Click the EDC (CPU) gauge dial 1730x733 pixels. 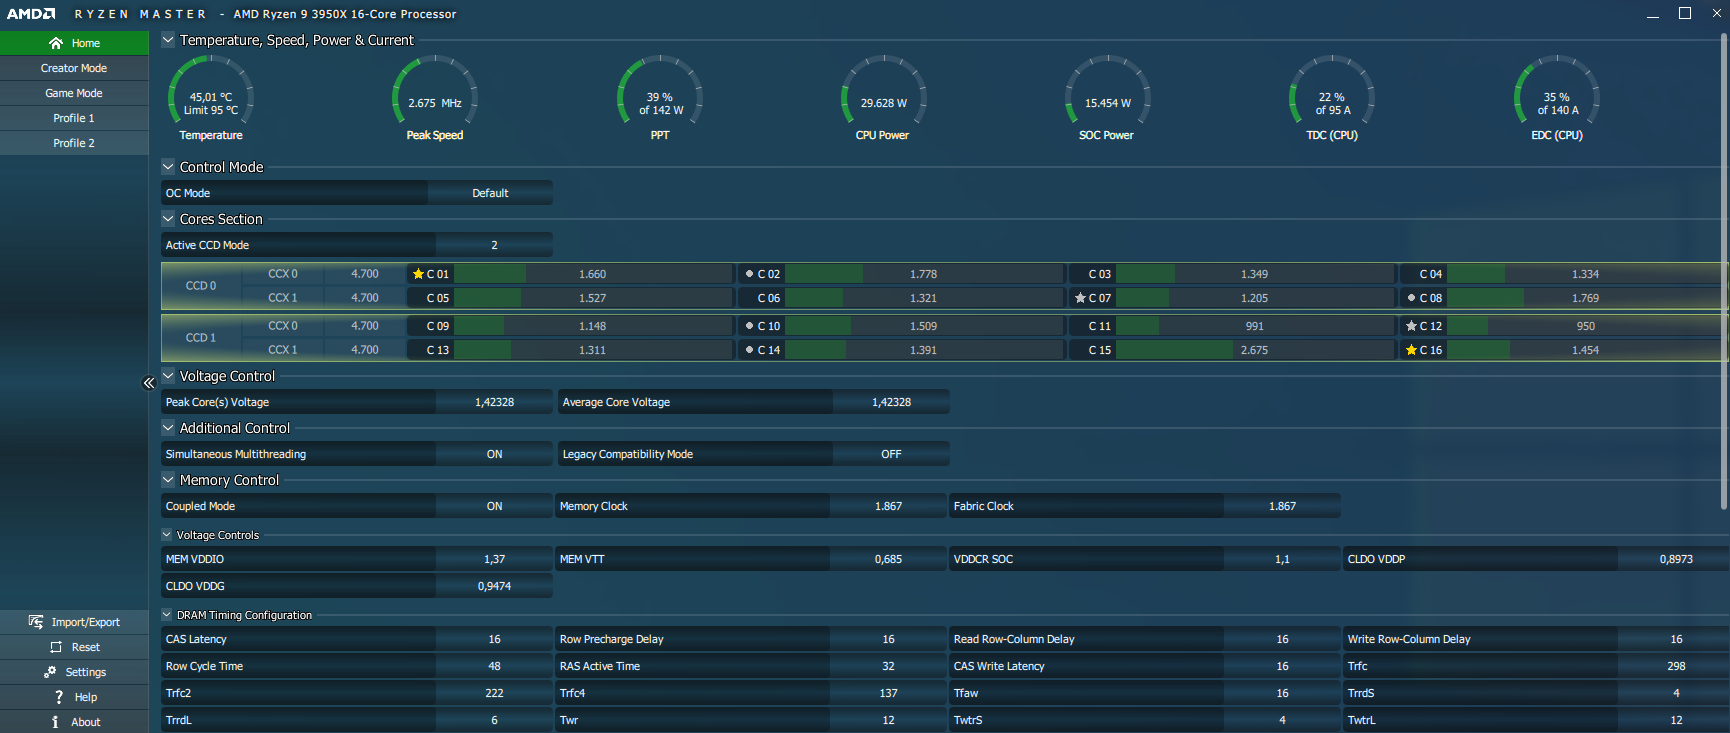(1557, 92)
